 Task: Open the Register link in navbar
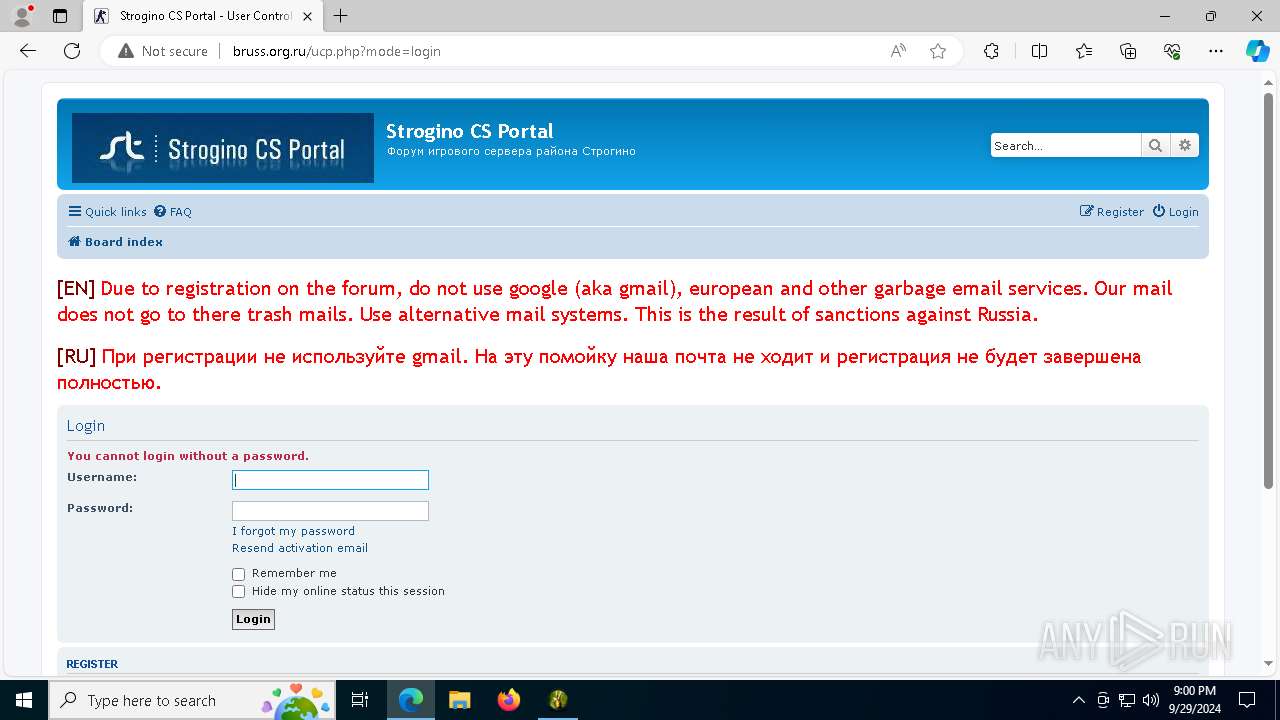(1112, 212)
